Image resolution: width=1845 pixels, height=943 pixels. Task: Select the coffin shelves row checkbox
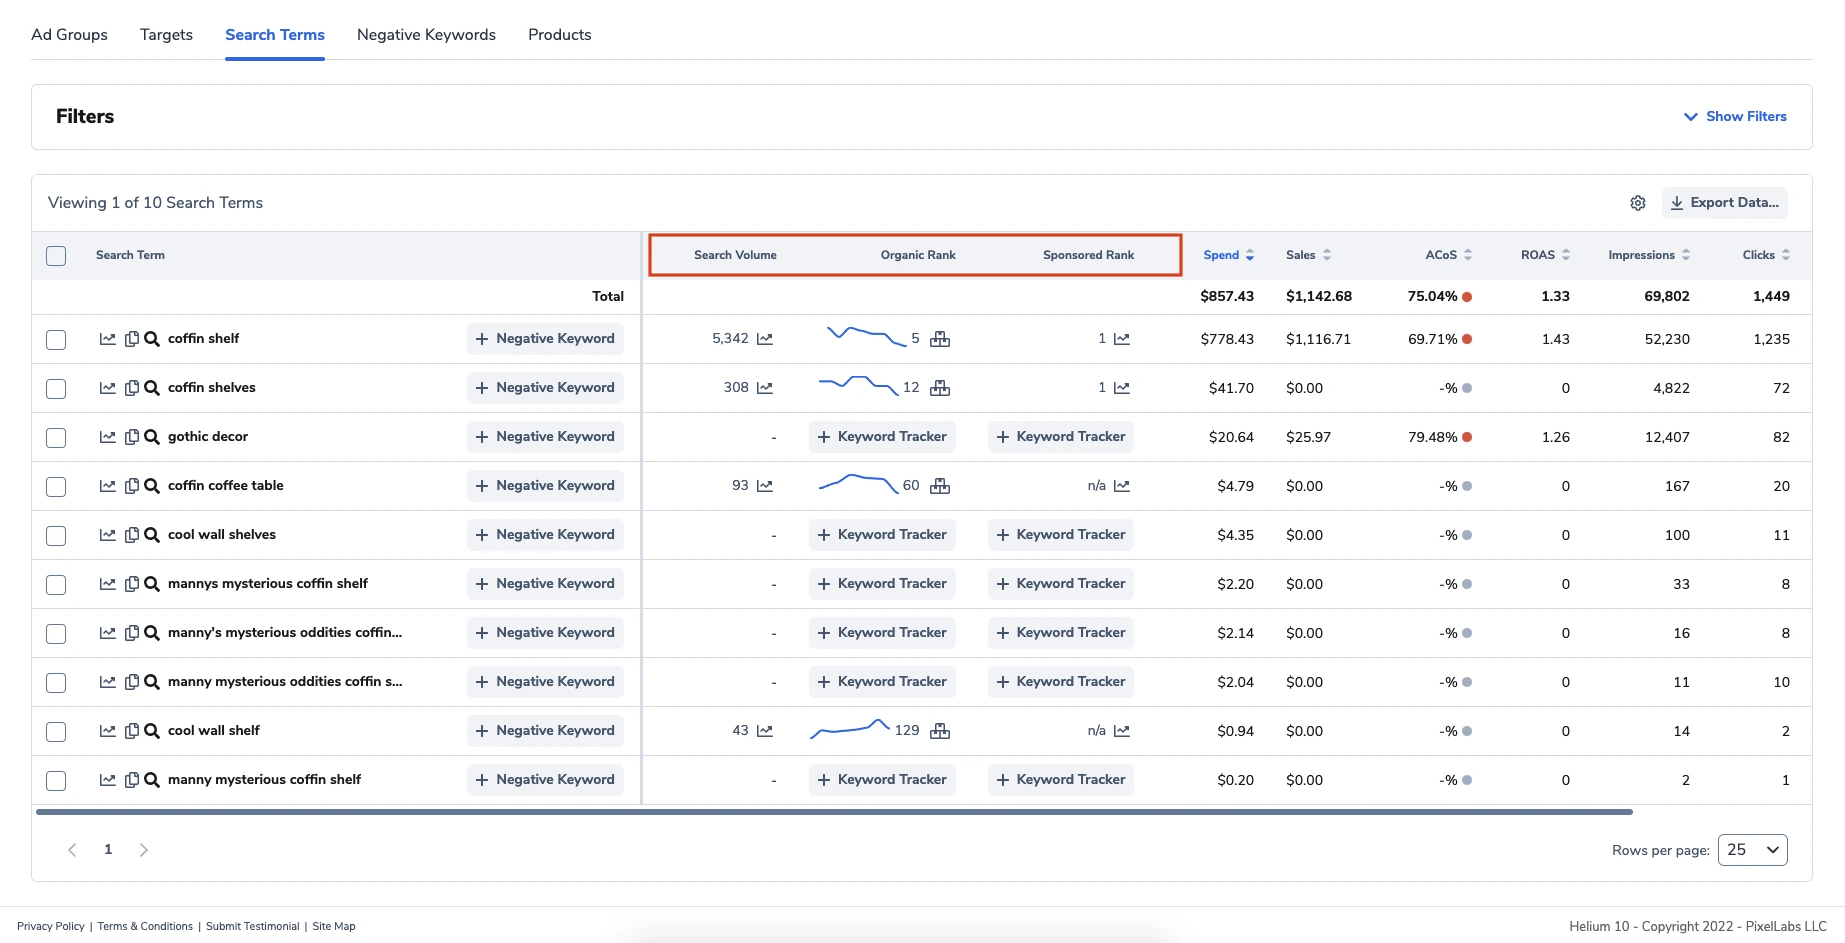pos(56,389)
